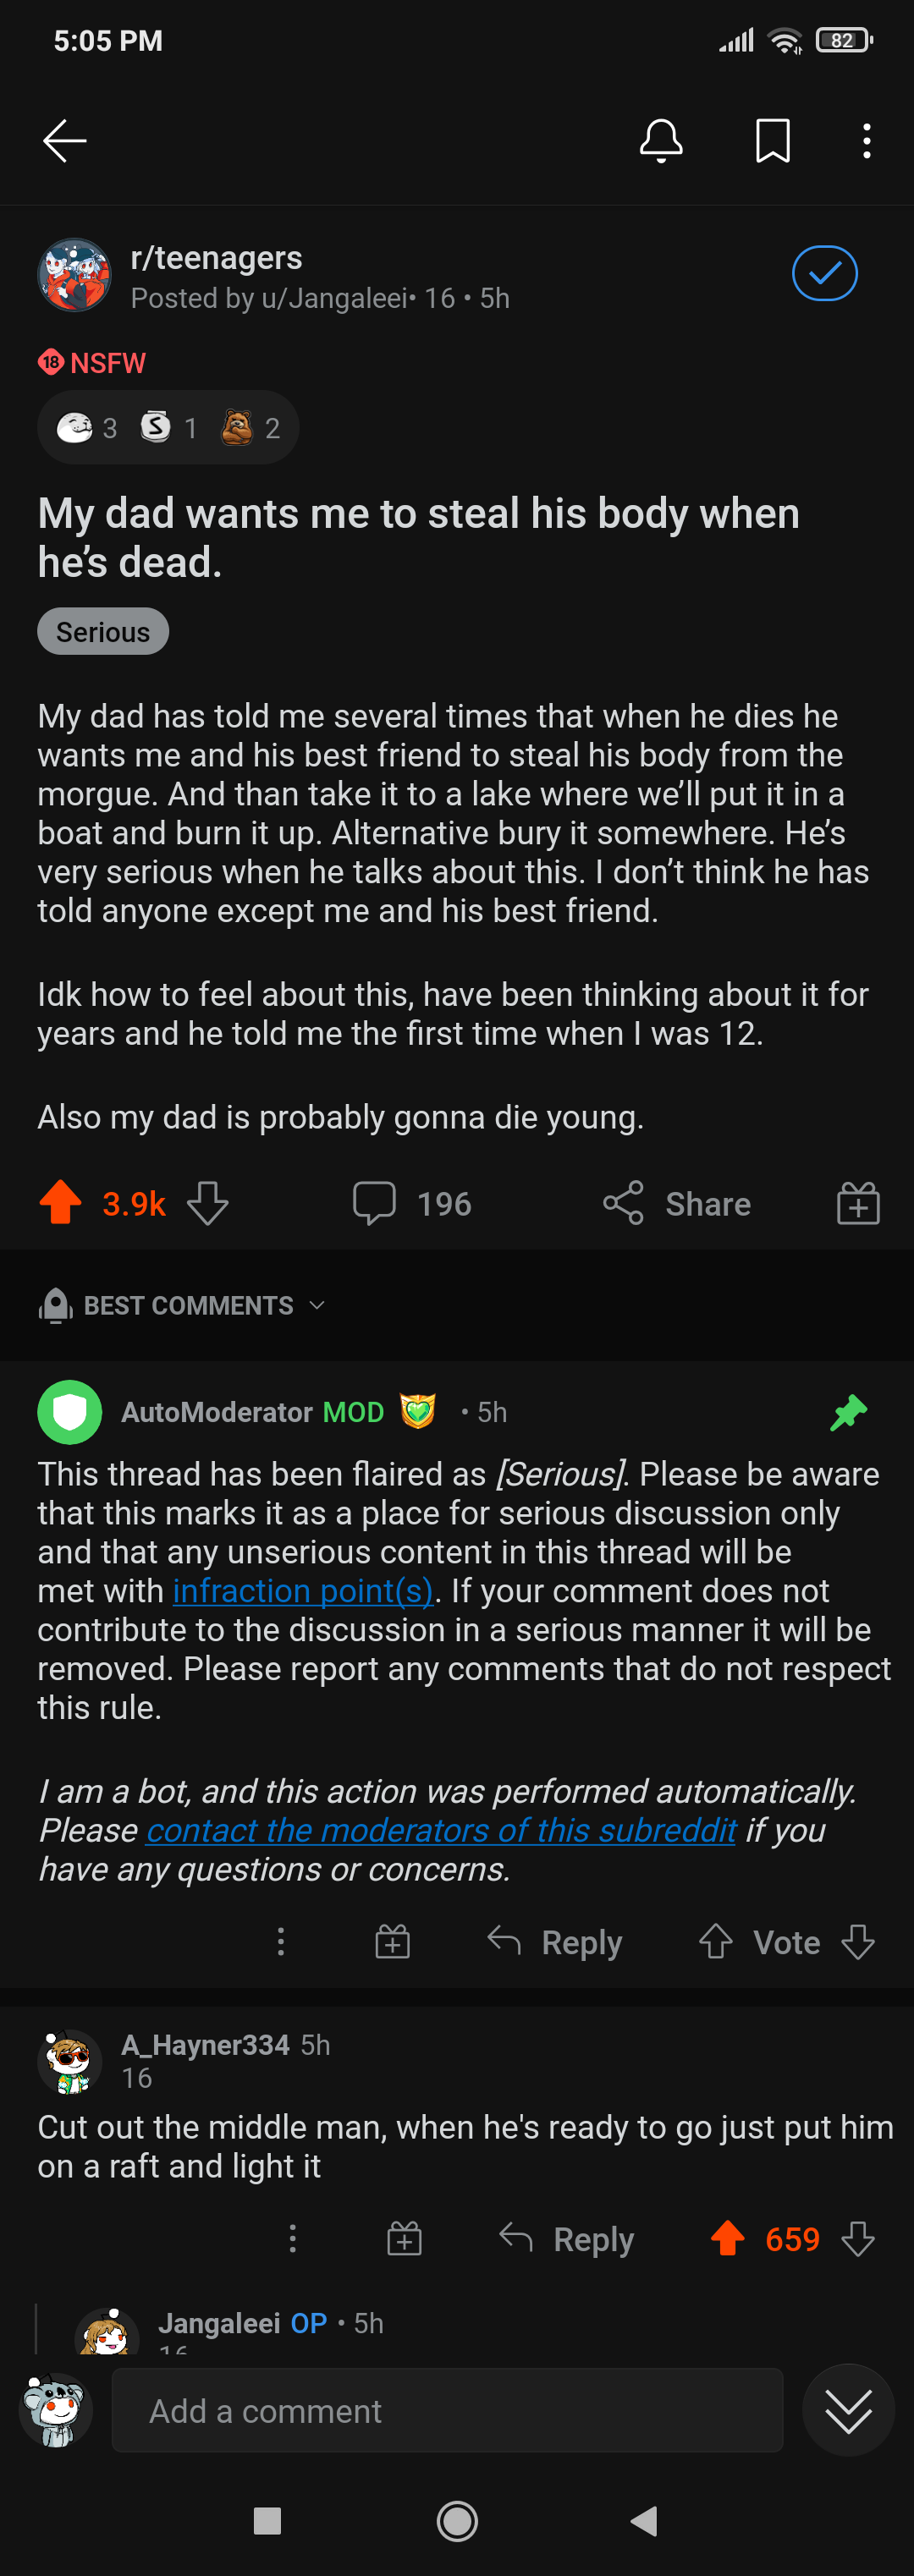Share the post

[677, 1202]
